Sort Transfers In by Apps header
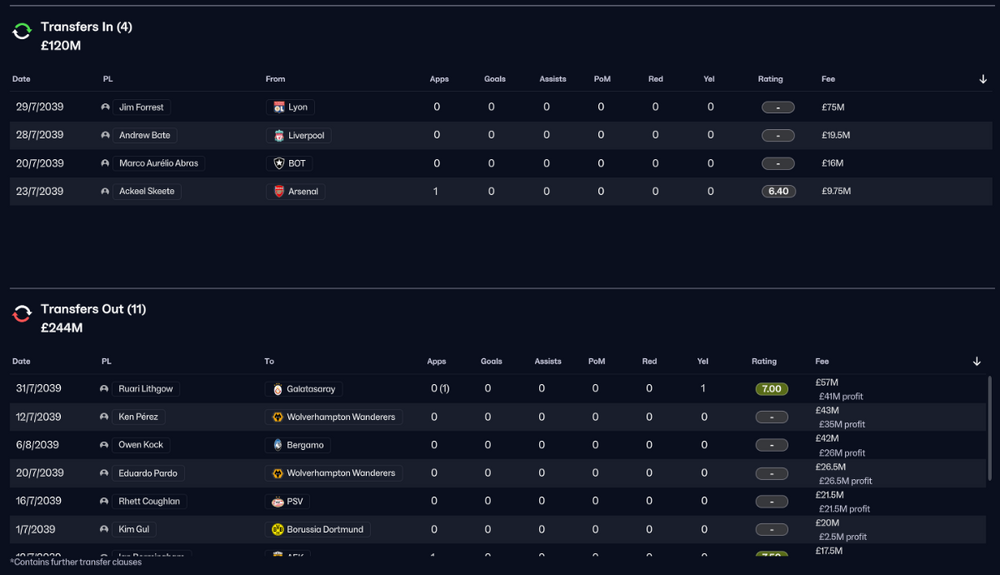This screenshot has height=575, width=1000. coord(439,79)
